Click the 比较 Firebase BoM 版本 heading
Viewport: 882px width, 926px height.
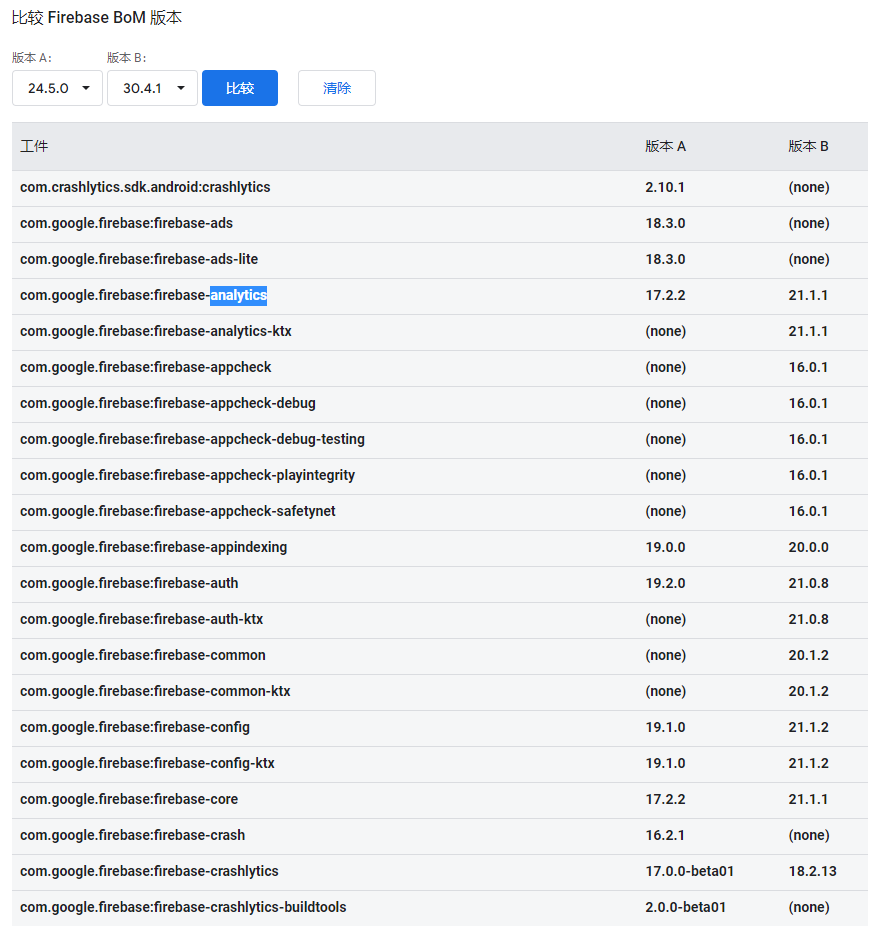(97, 18)
